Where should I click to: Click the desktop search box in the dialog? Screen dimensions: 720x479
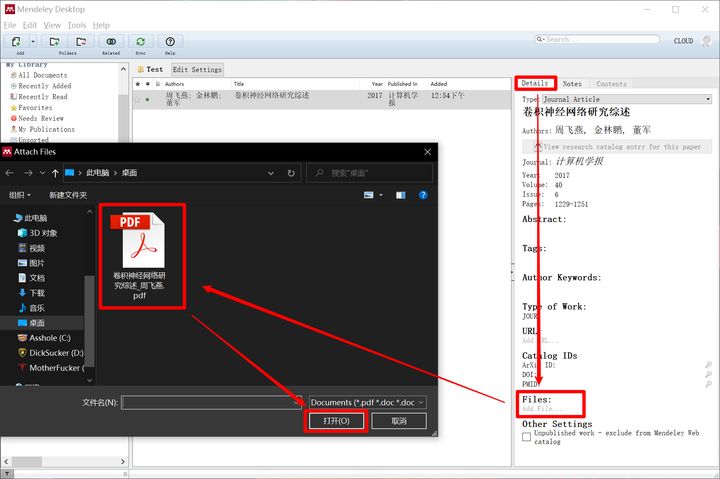370,173
